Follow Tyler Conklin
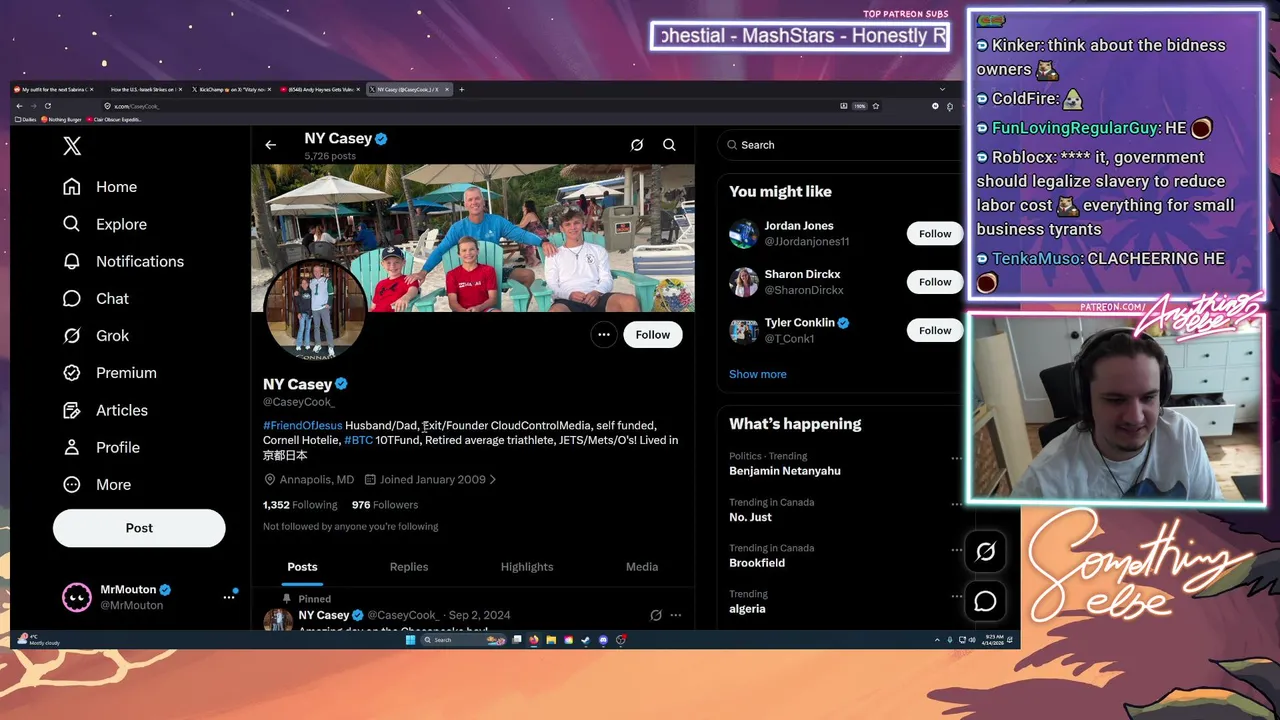This screenshot has width=1280, height=720. [x=935, y=330]
